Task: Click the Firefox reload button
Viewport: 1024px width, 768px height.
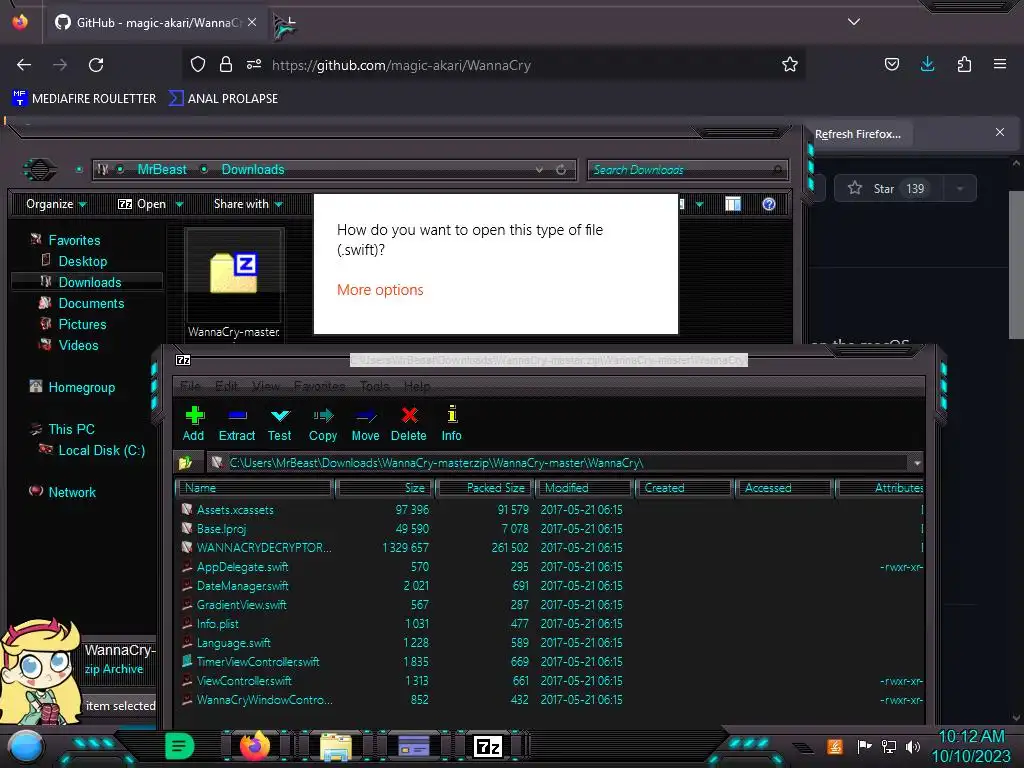Action: pos(96,65)
